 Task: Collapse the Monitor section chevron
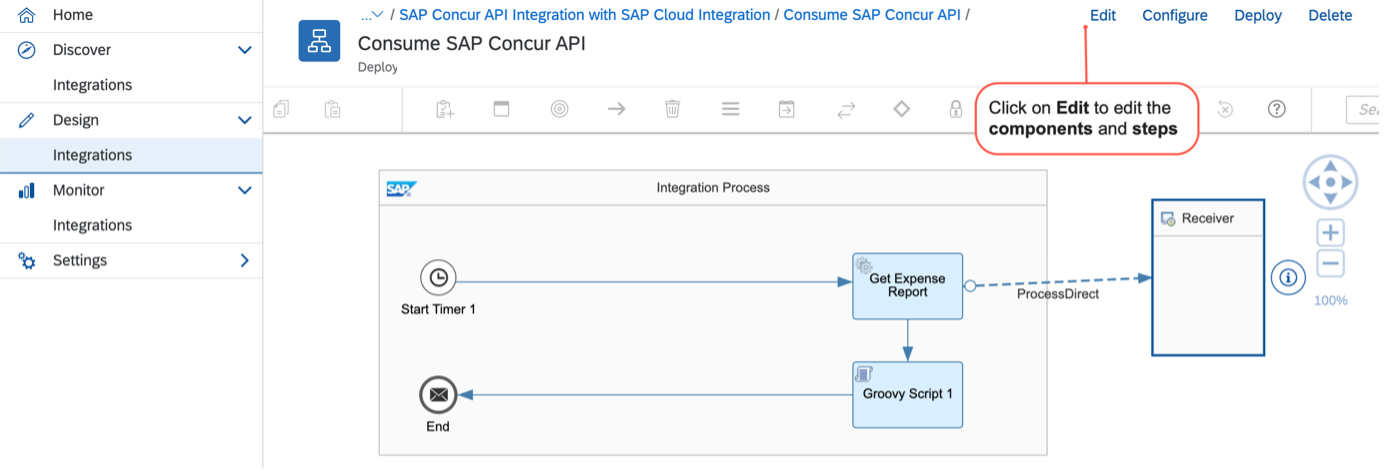point(244,190)
